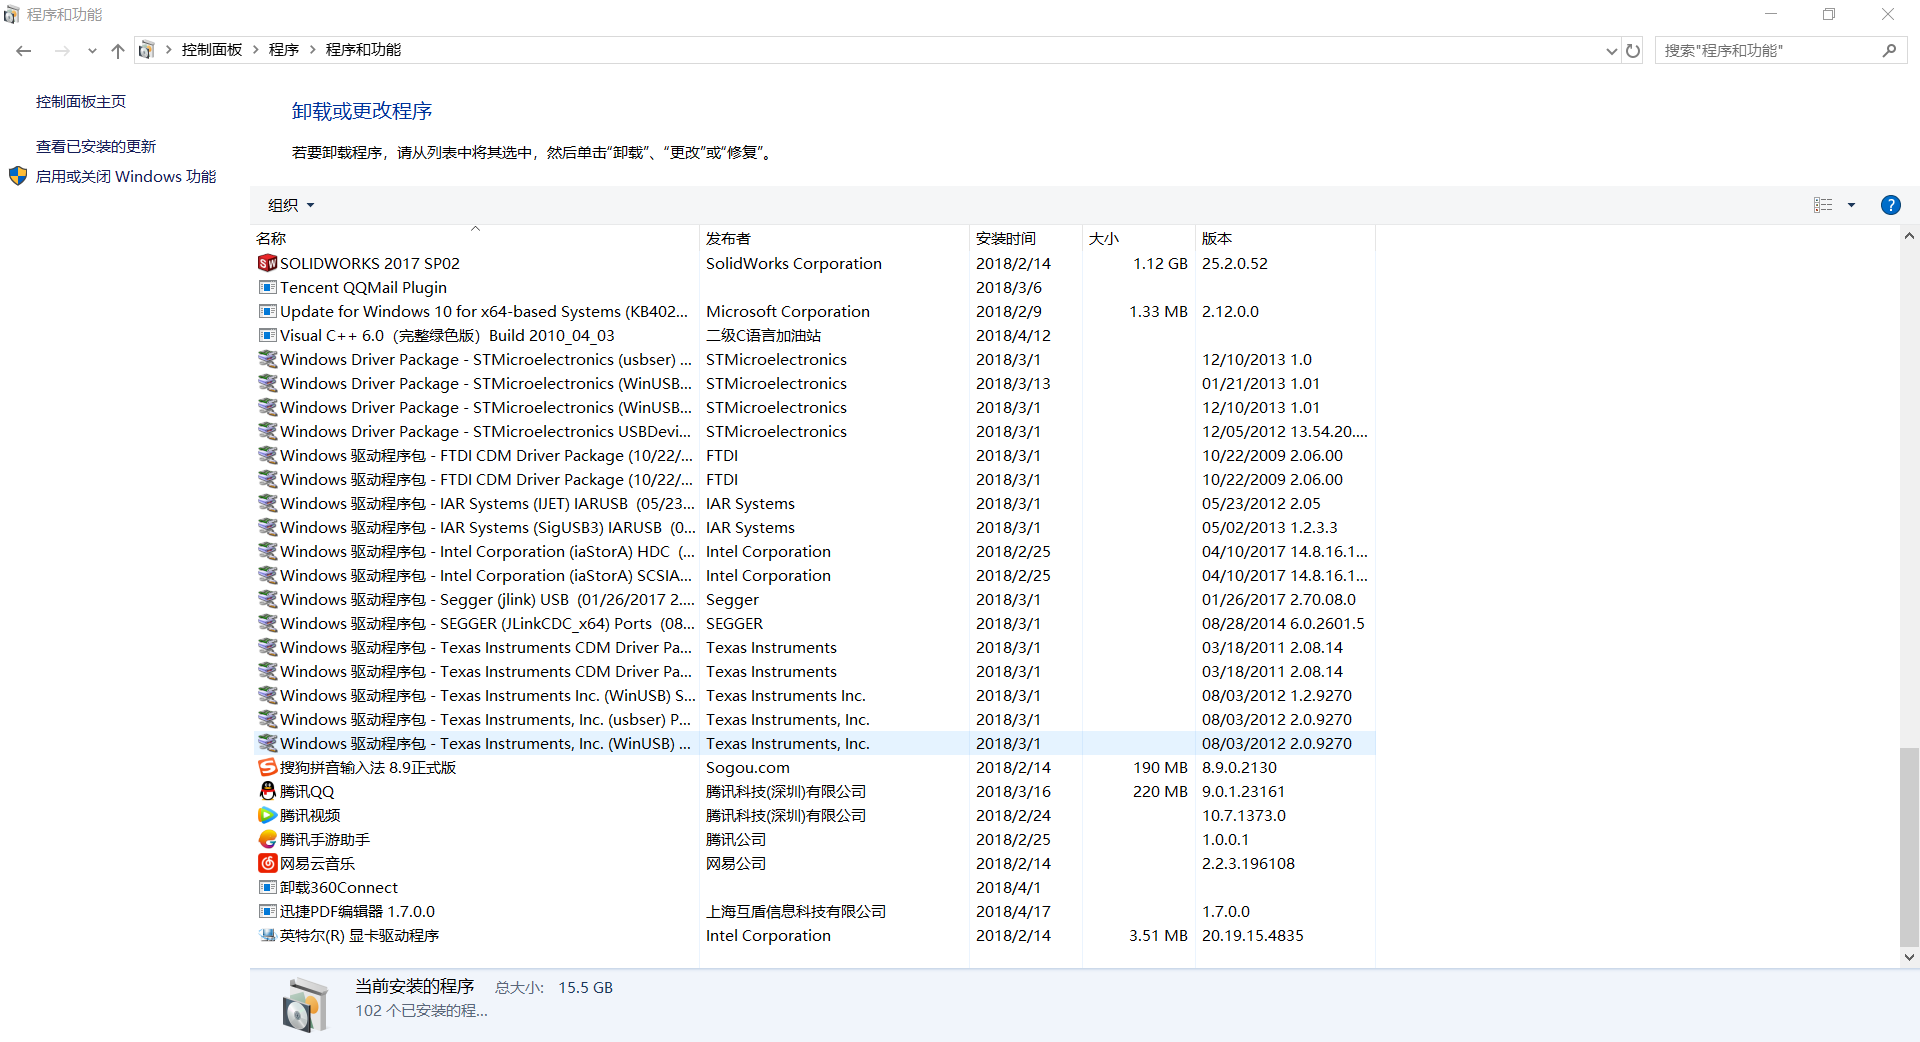Click the 腾讯手游助手 icon

(267, 839)
